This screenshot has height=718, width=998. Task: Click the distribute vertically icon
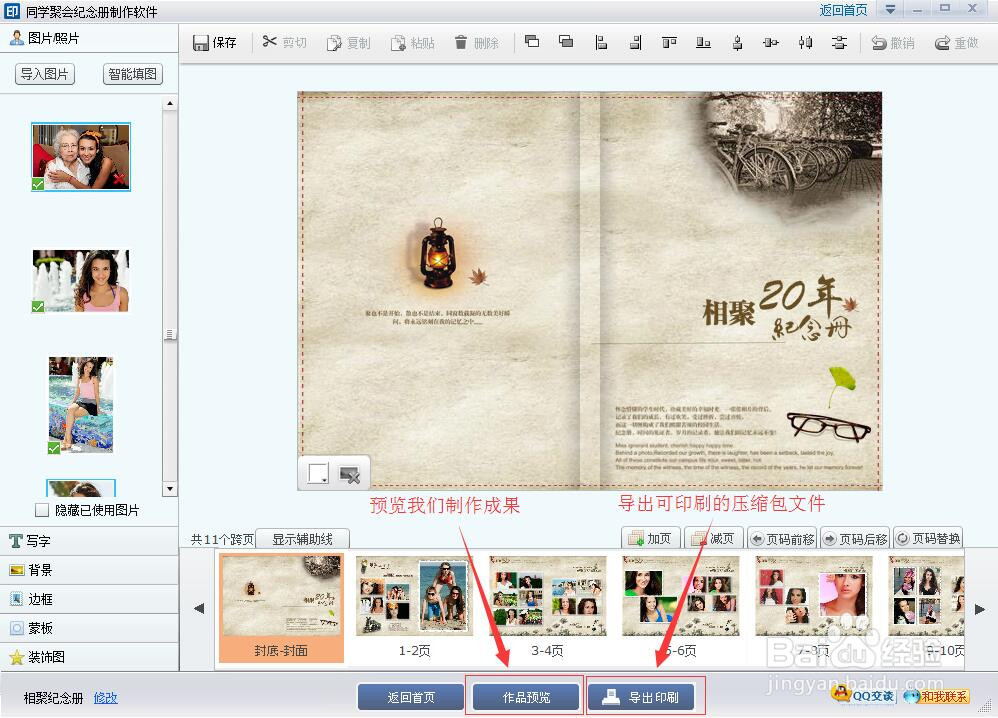pos(840,43)
